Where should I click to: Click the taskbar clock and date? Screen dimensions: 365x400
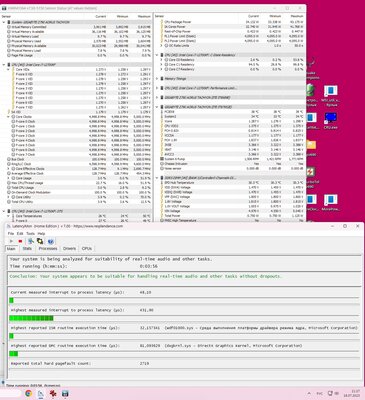[355, 393]
